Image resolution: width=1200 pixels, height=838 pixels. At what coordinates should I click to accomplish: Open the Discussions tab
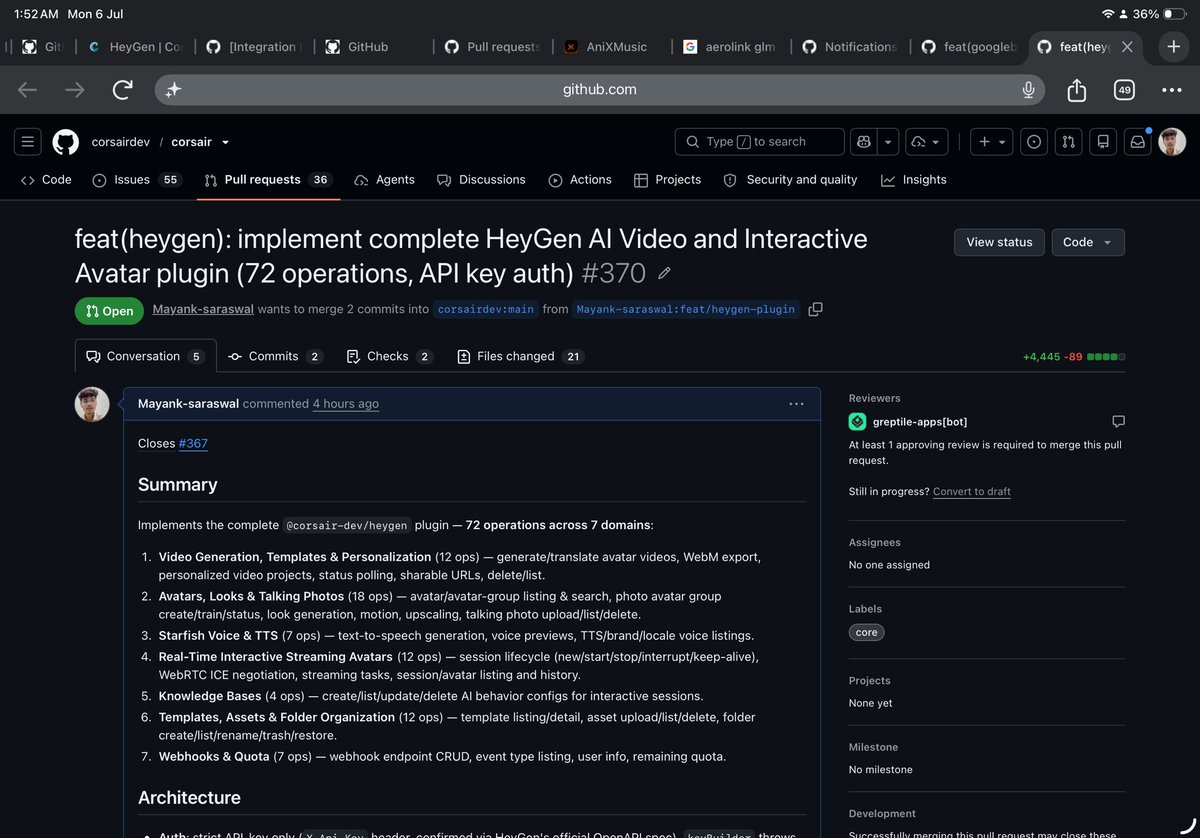click(481, 180)
